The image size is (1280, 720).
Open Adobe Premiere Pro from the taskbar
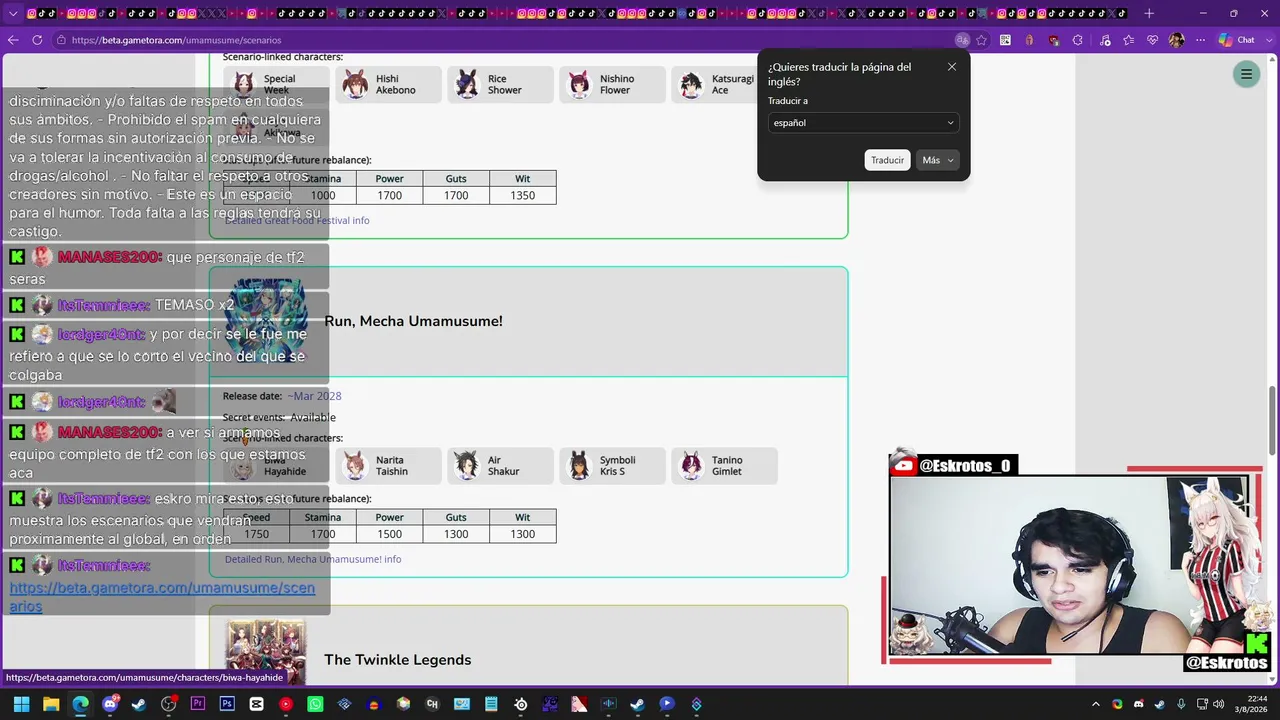click(x=198, y=704)
